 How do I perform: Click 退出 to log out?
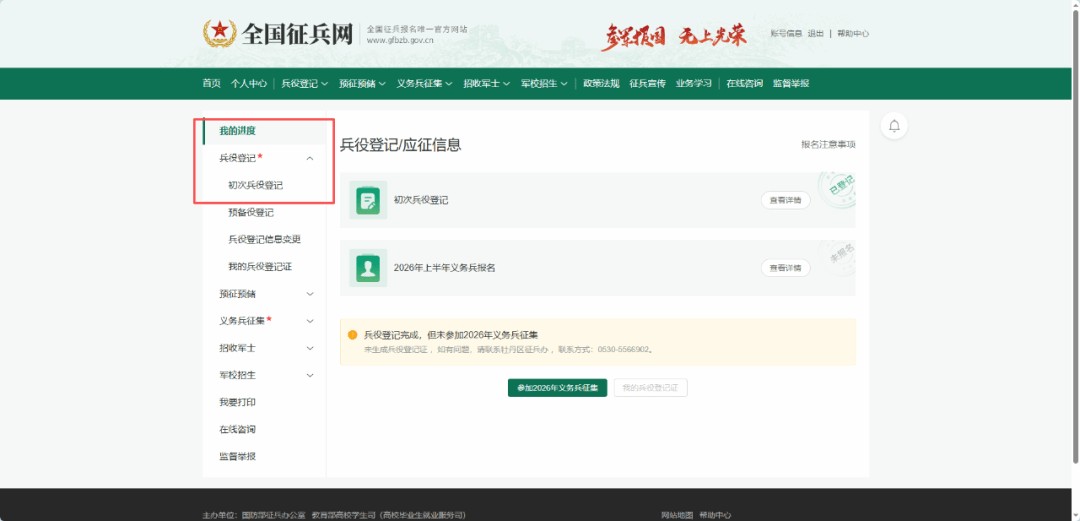816,34
